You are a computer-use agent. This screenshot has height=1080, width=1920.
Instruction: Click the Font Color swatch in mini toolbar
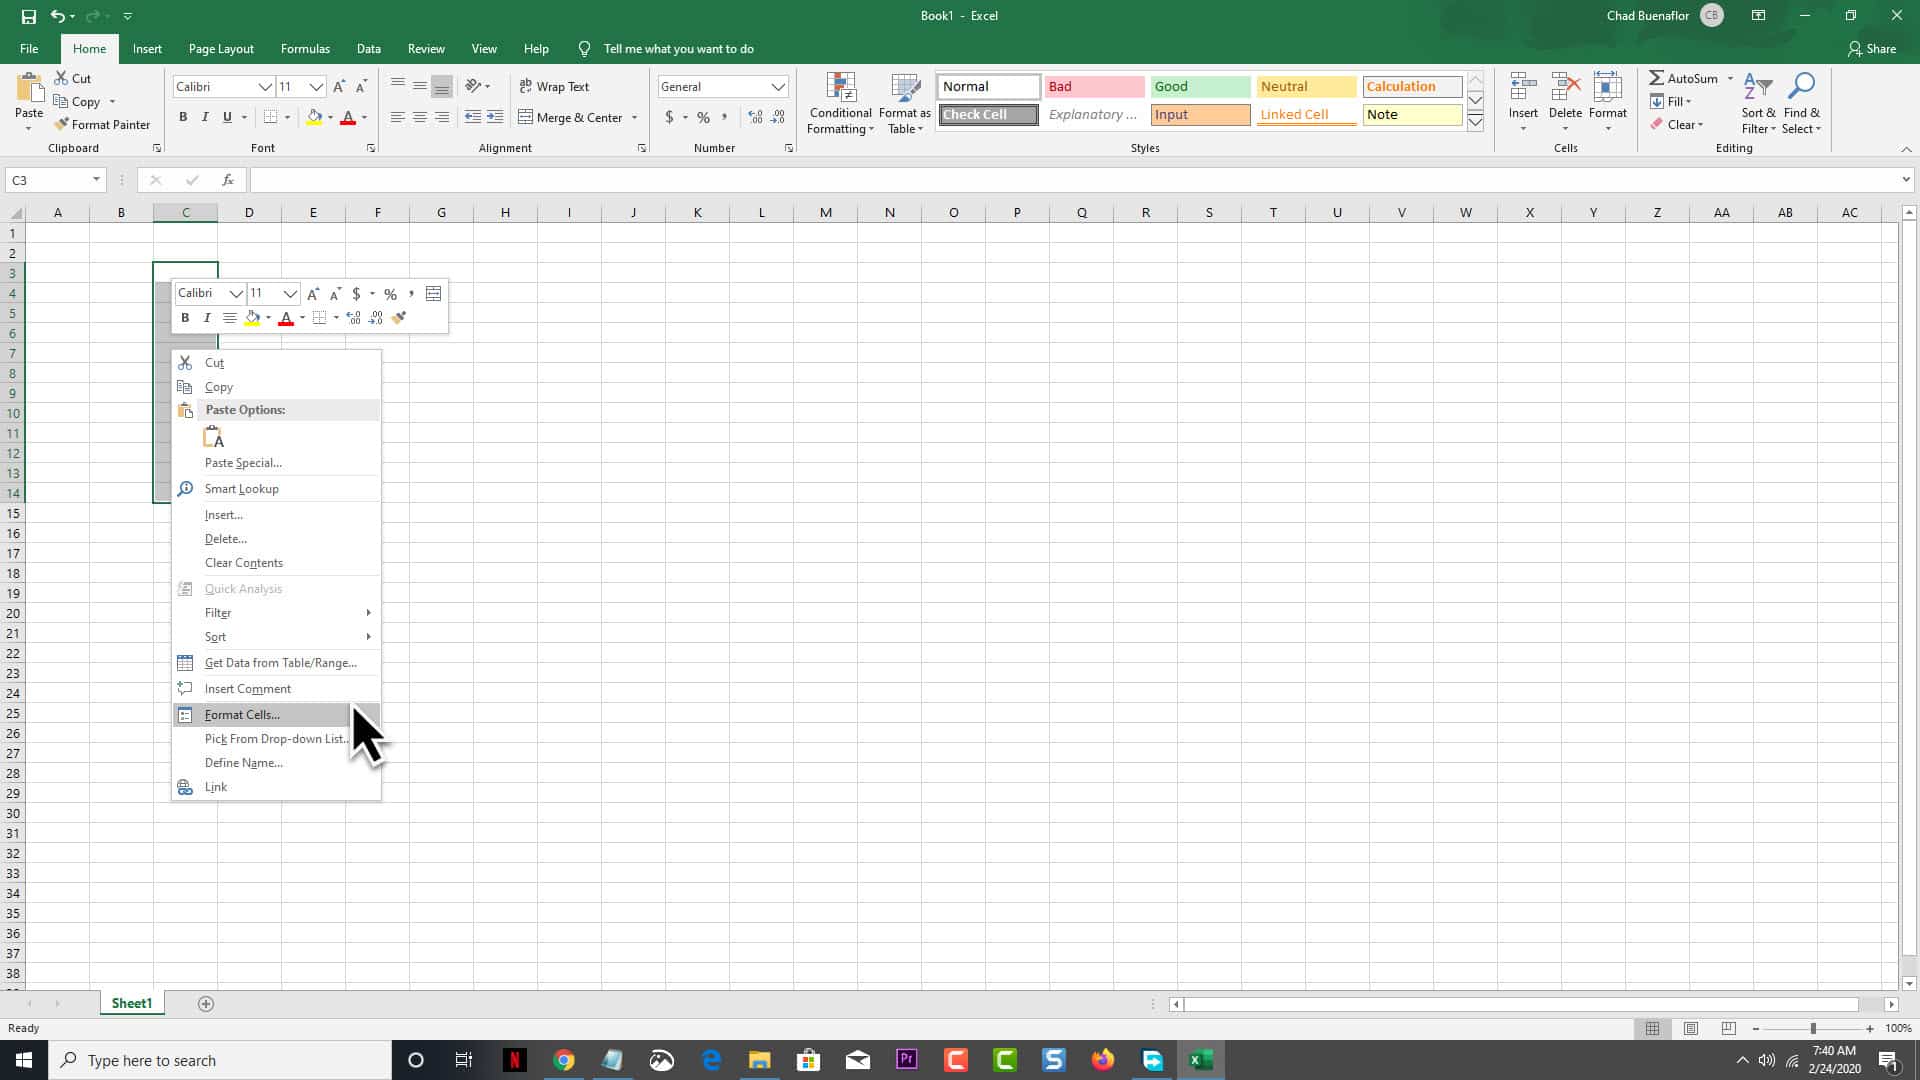[285, 316]
